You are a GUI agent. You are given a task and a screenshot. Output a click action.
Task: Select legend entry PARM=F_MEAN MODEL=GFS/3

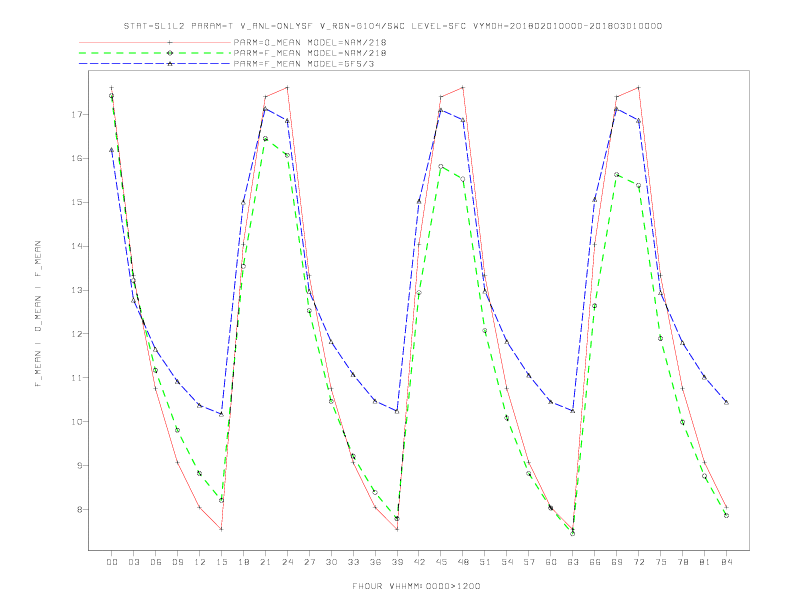(x=304, y=64)
